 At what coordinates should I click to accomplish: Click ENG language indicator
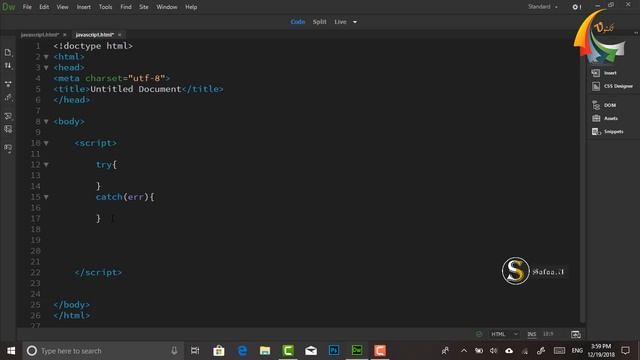click(577, 351)
